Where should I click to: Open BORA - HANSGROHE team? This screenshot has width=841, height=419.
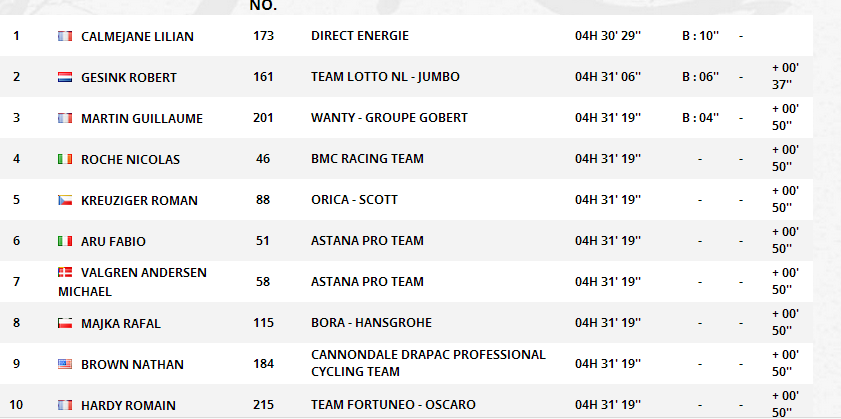tap(371, 322)
